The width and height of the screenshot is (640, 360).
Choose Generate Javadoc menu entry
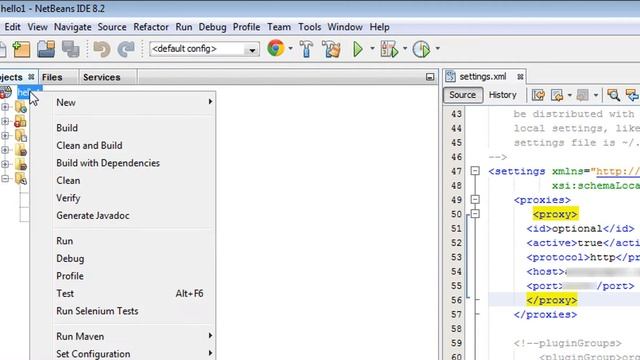pyautogui.click(x=93, y=216)
